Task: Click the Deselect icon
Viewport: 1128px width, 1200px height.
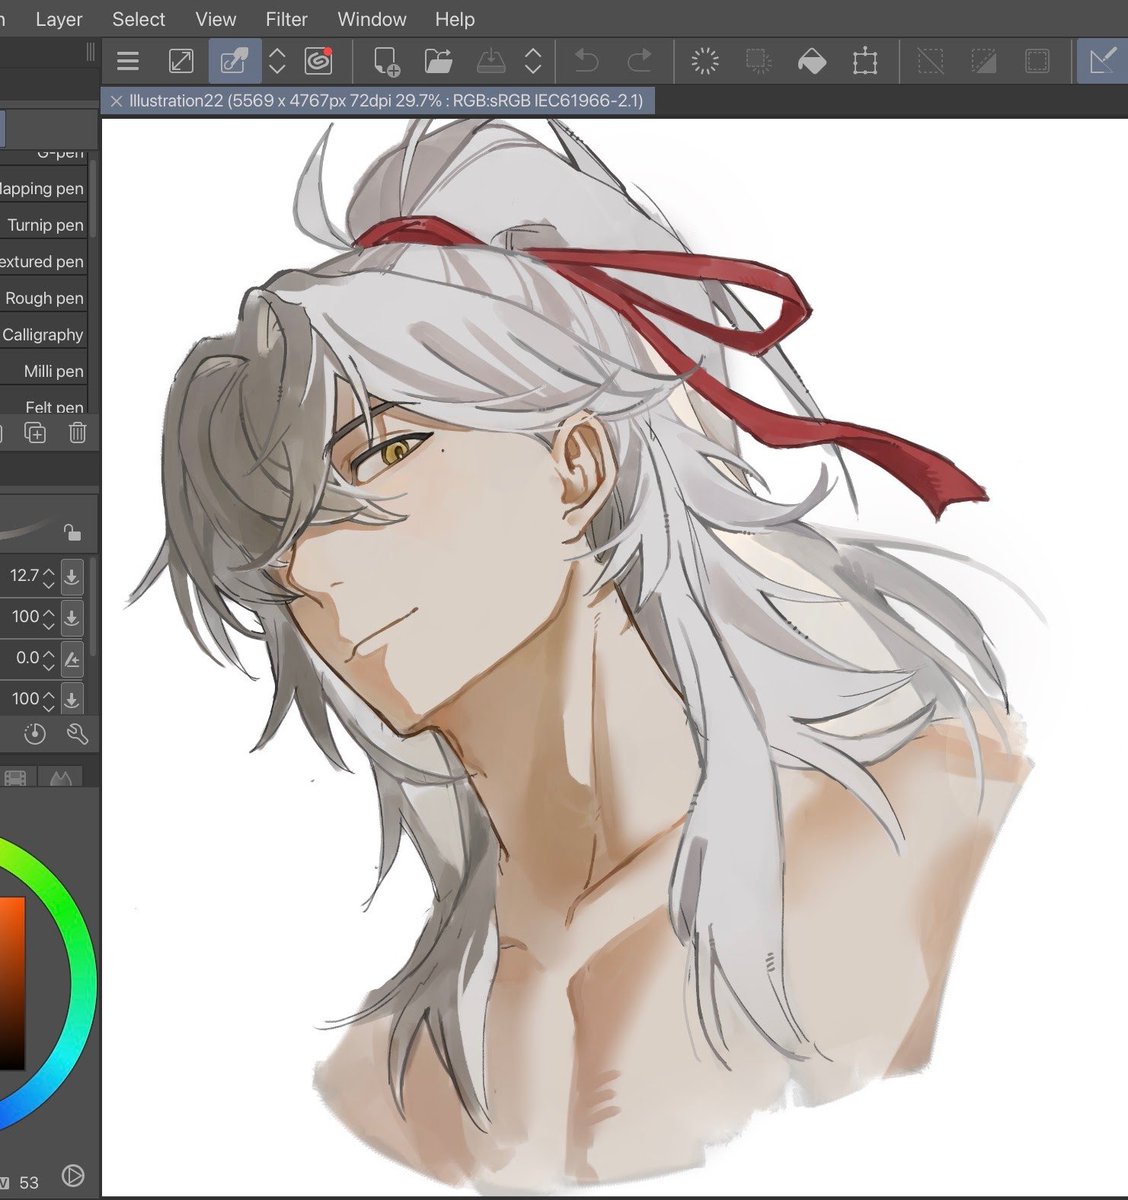Action: coord(930,62)
